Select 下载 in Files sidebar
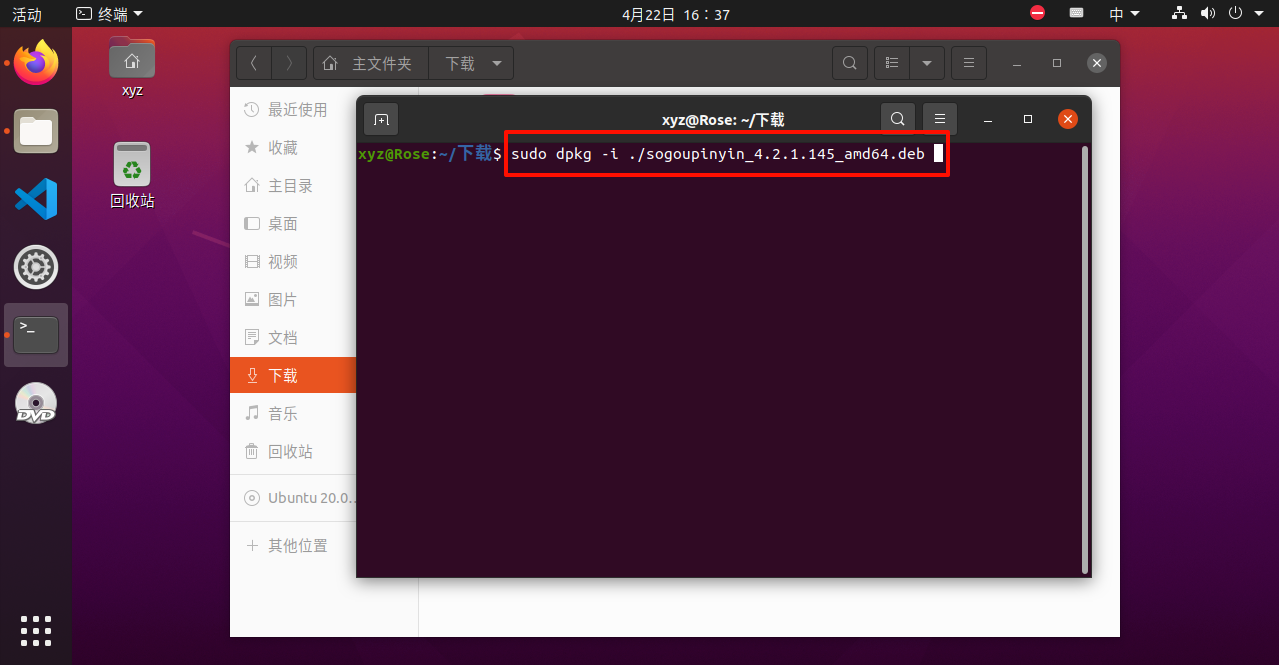Viewport: 1279px width, 665px height. pyautogui.click(x=292, y=376)
